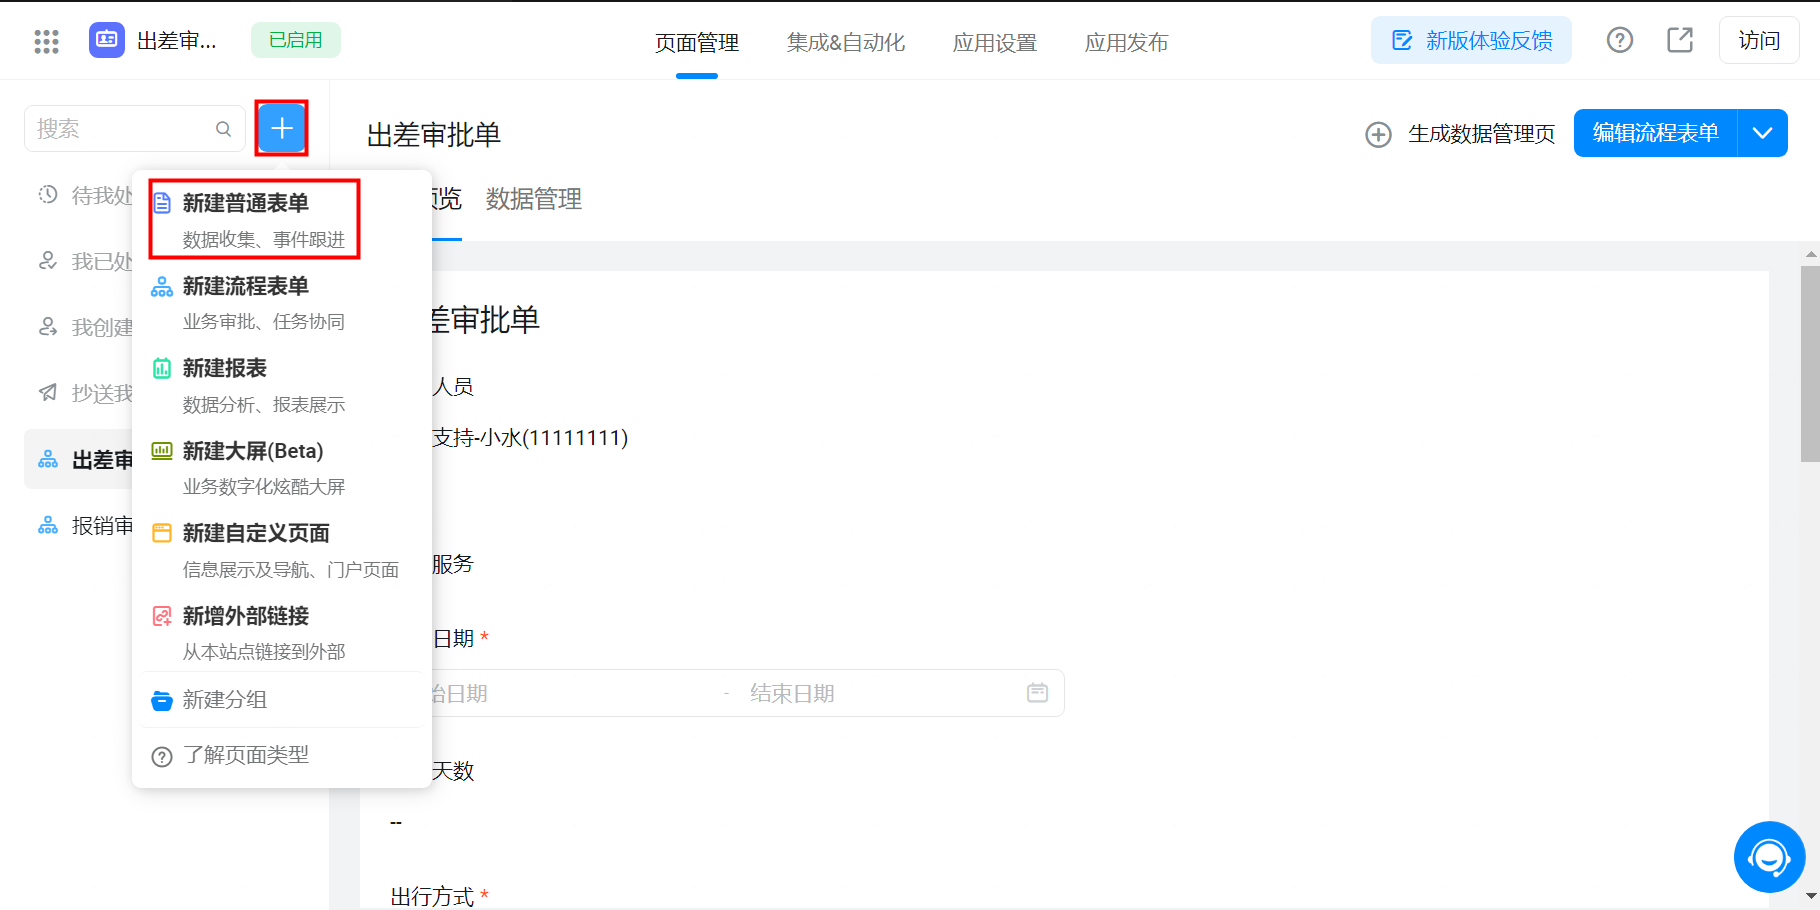Click the 新版体验反馈 feedback button

point(1471,40)
